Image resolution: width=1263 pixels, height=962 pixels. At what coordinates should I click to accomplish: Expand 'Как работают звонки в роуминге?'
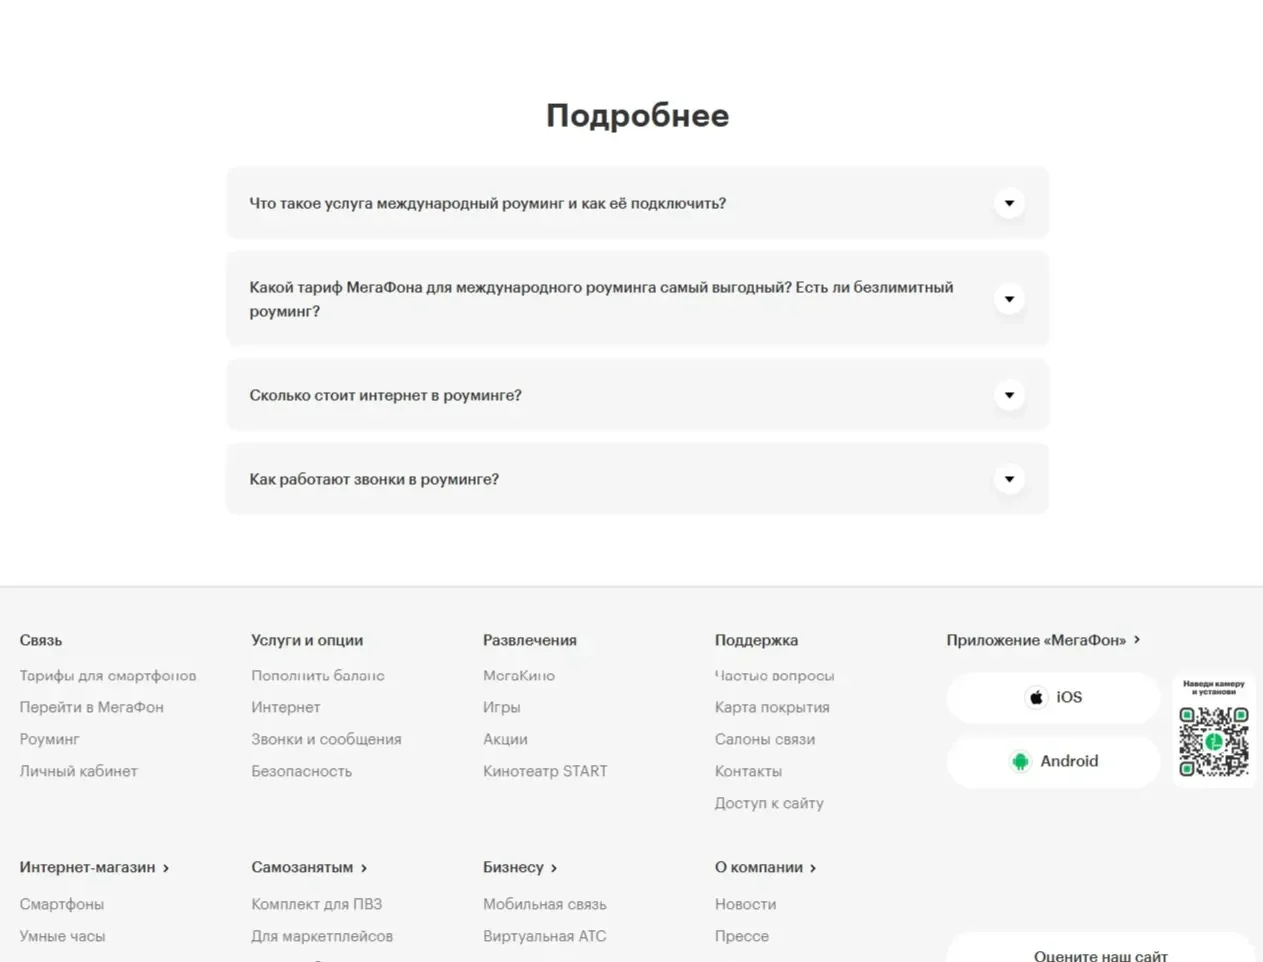click(637, 479)
